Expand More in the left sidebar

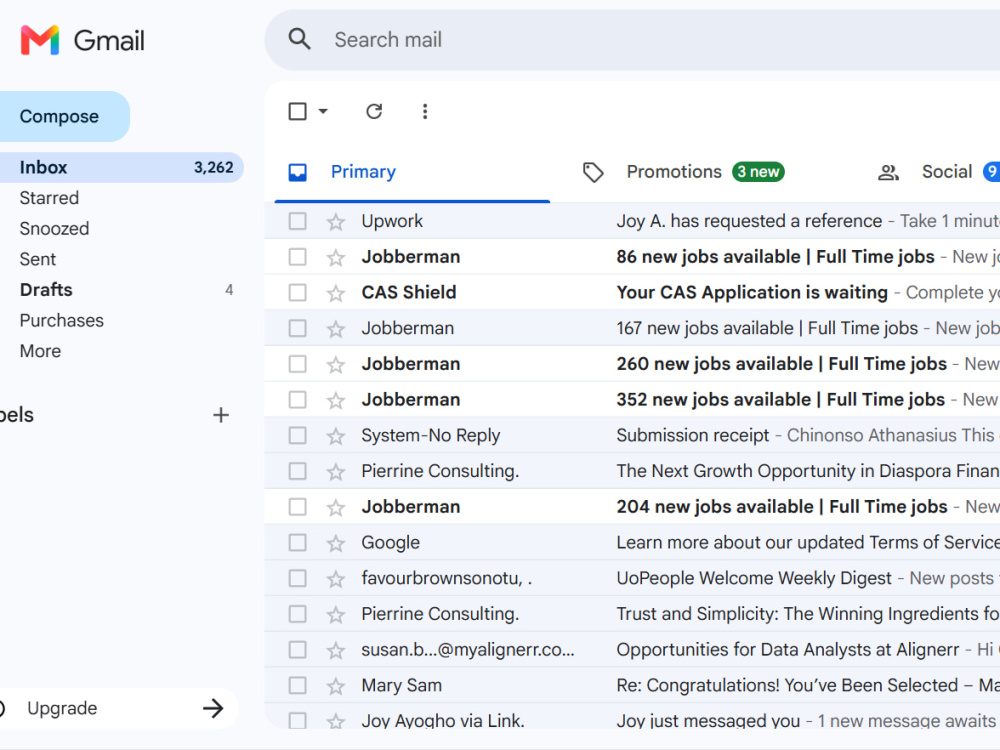pyautogui.click(x=40, y=351)
